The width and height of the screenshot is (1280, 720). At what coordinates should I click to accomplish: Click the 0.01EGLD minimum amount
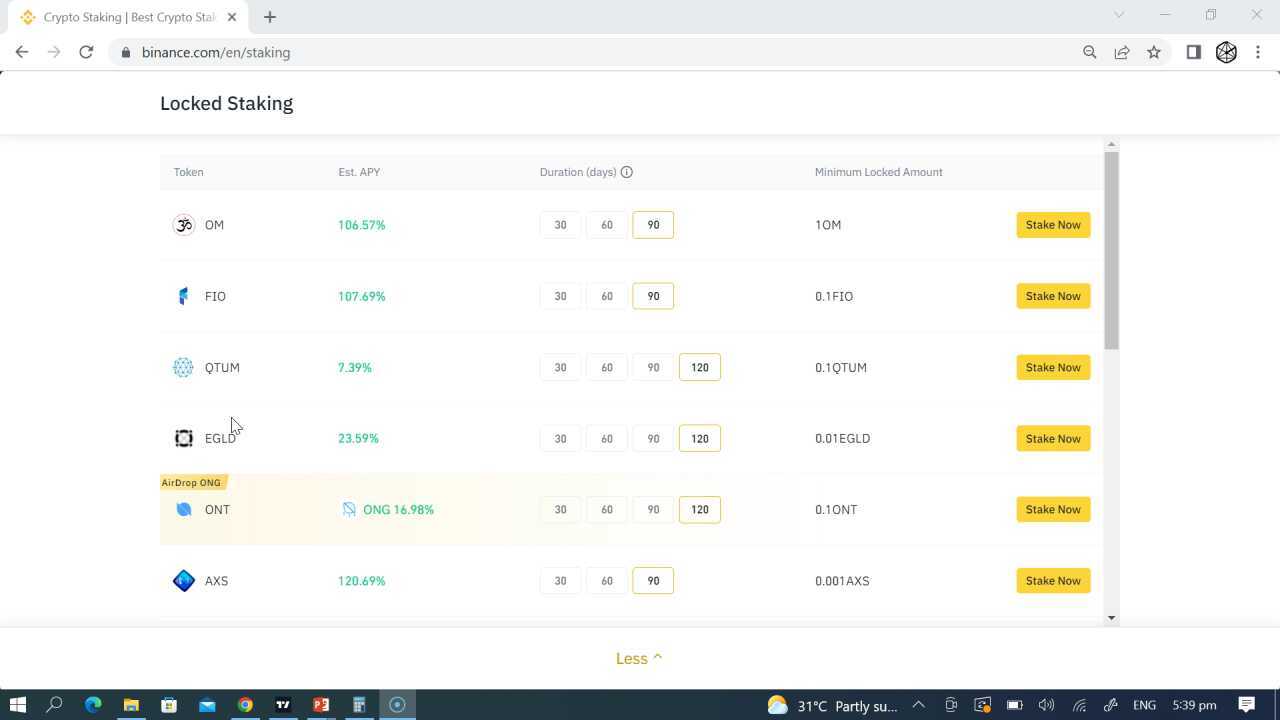click(842, 438)
